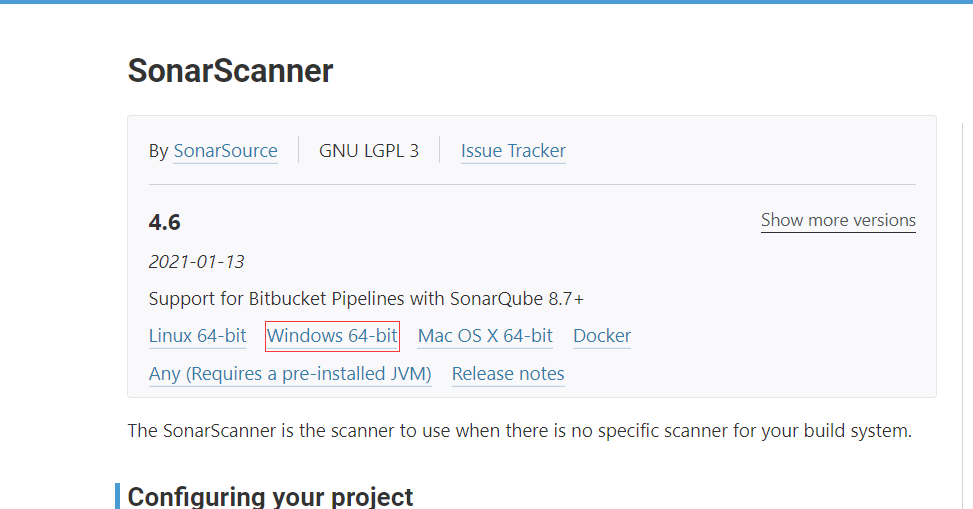Click the GNU LGPL 3 license text

coord(369,151)
